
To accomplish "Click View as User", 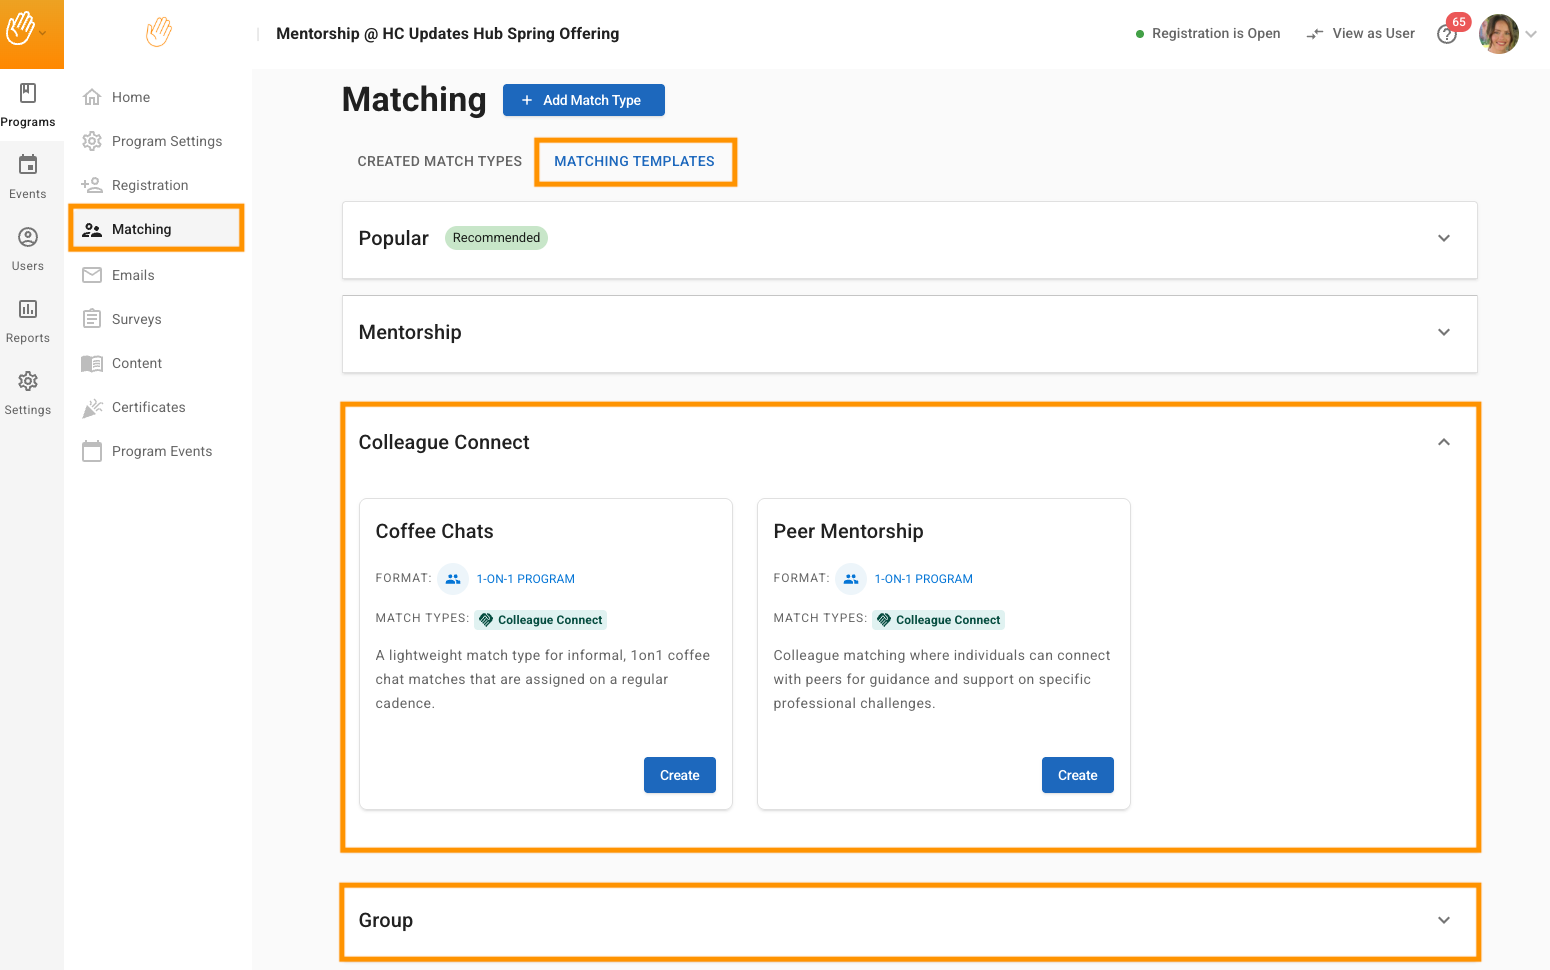I will point(1361,34).
